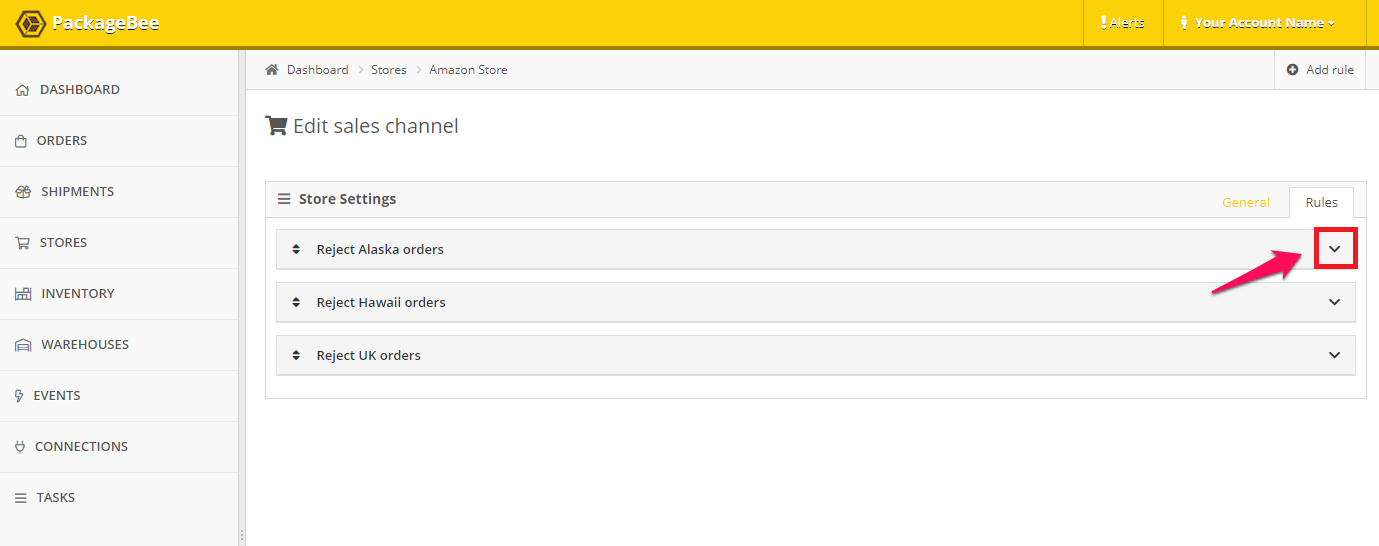The height and width of the screenshot is (546, 1379).
Task: Expand the Reject Alaska orders rule
Action: point(1334,249)
